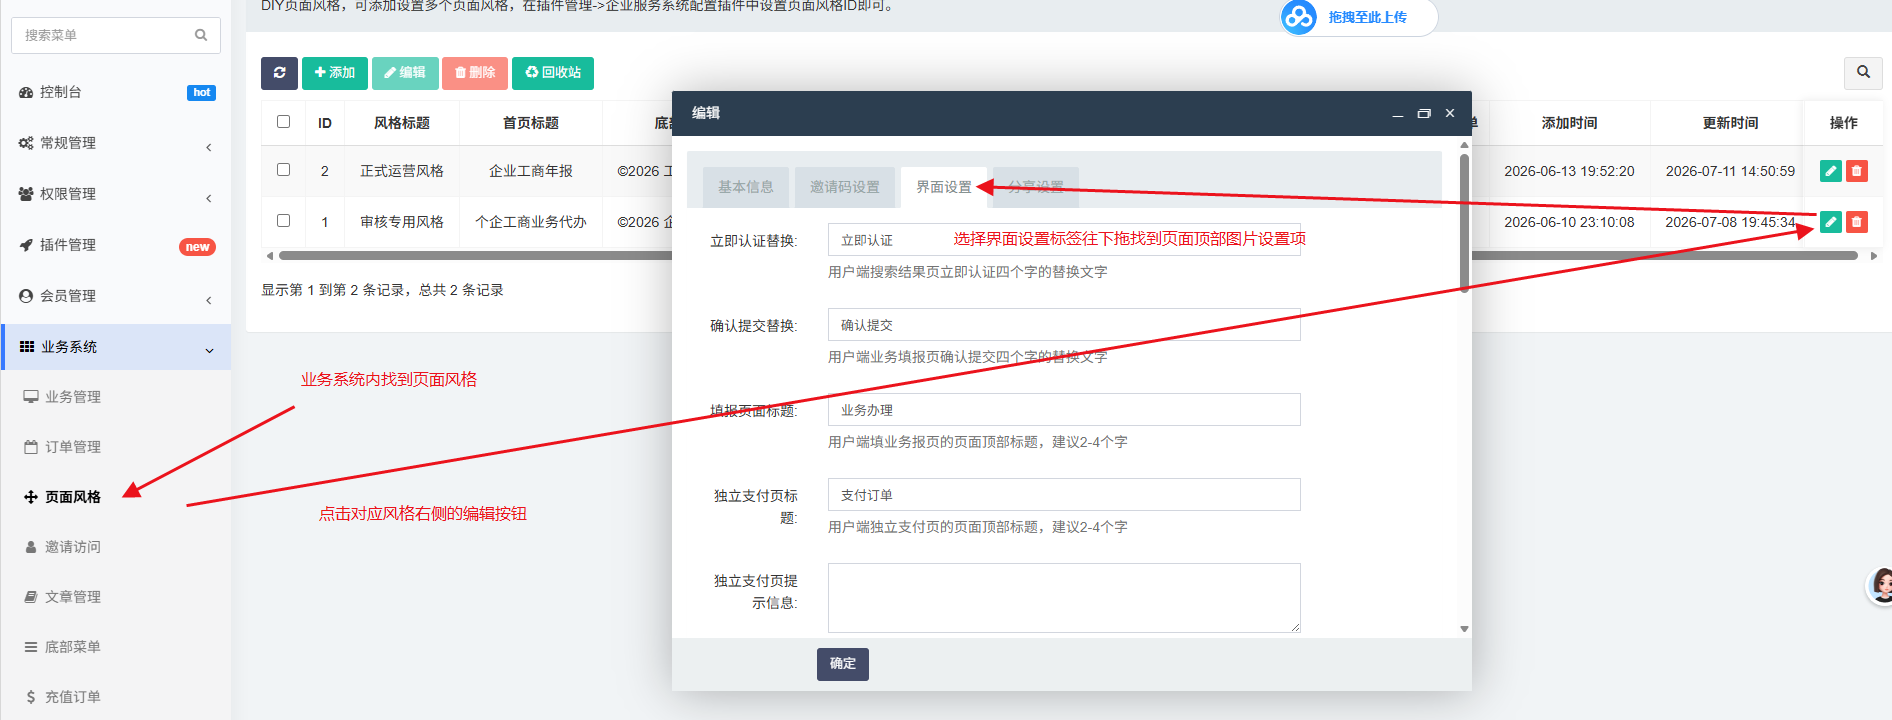This screenshot has height=720, width=1892.
Task: Maximize the 编辑 dialog window
Action: [1424, 114]
